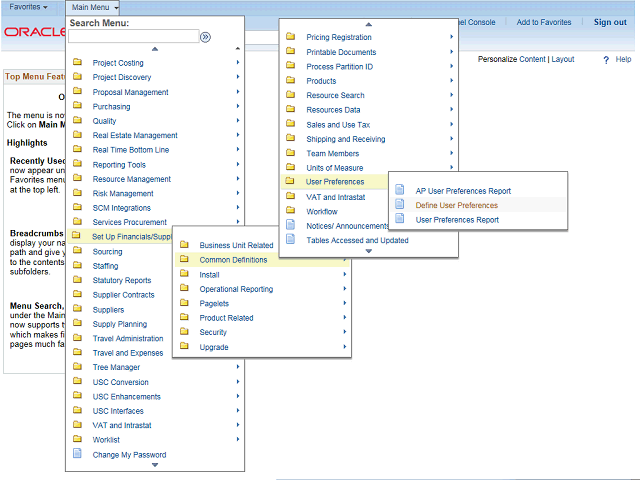Open User Preferences folder in submenu
640x480 pixels.
click(335, 182)
